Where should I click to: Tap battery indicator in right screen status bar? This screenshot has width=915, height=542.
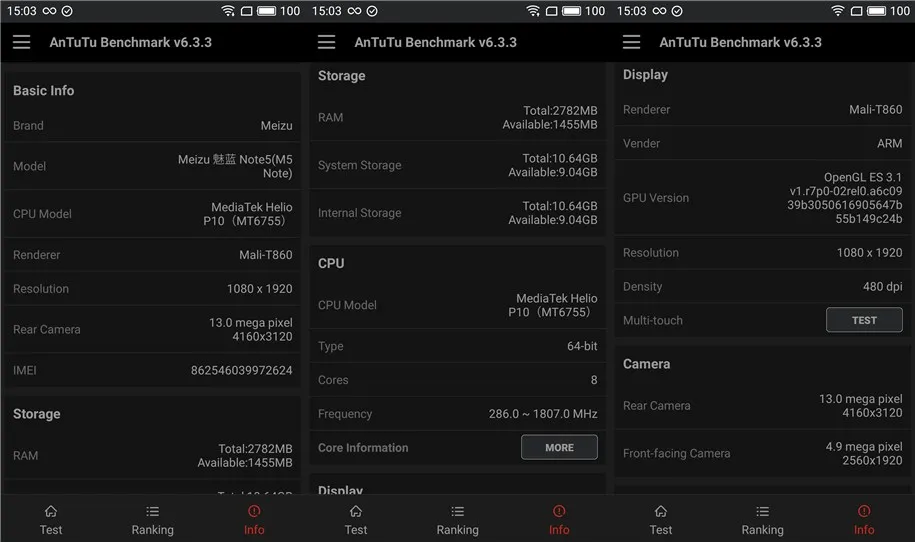(x=876, y=11)
